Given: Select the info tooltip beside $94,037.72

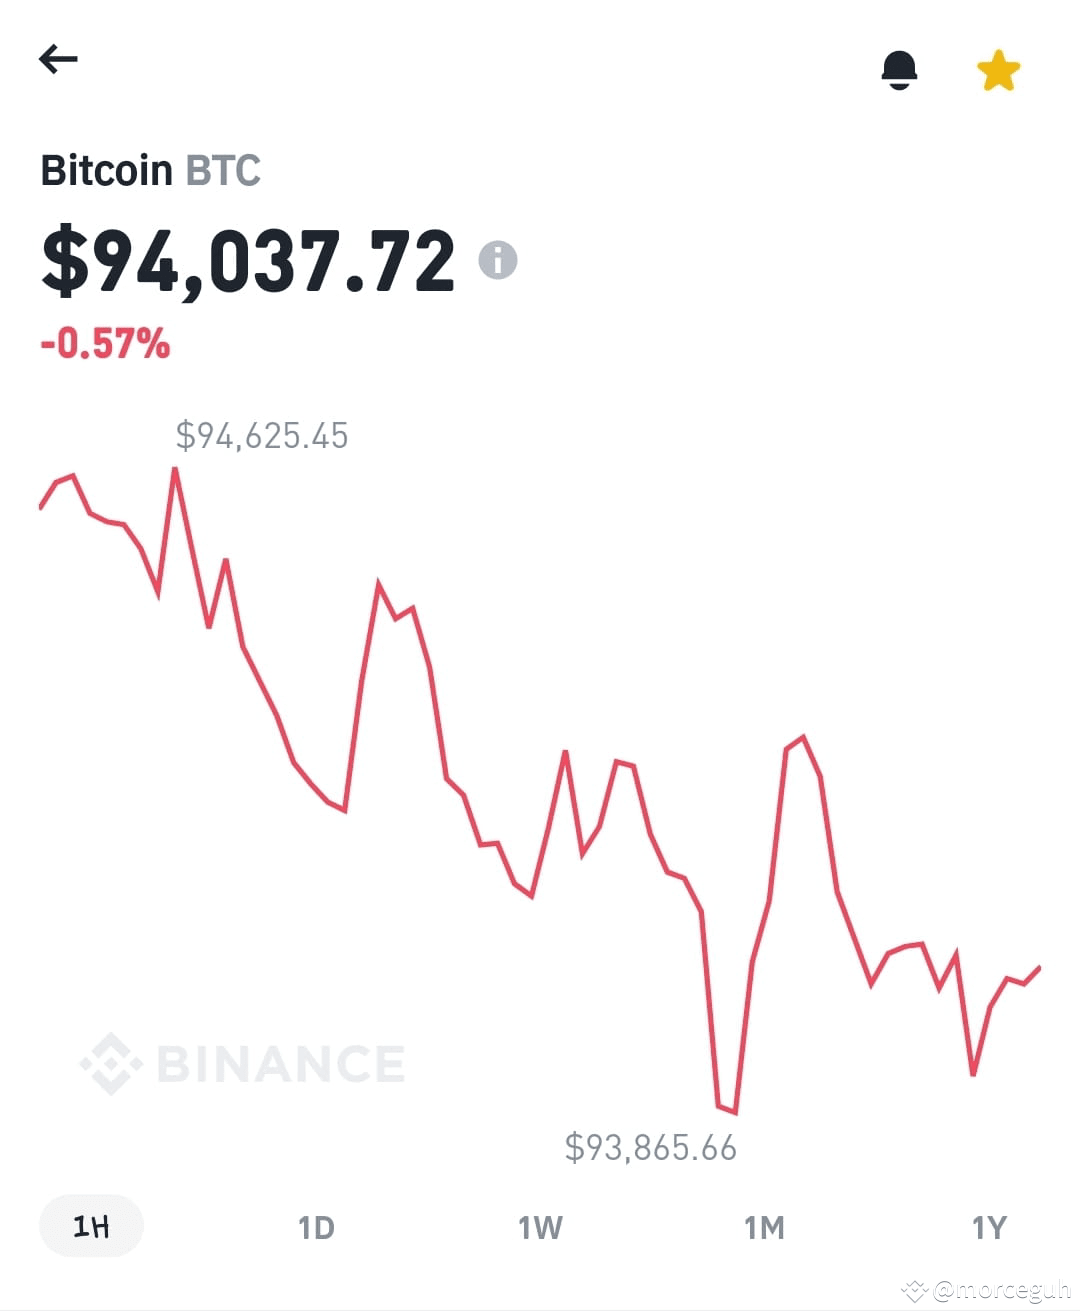Looking at the screenshot, I should coord(497,260).
